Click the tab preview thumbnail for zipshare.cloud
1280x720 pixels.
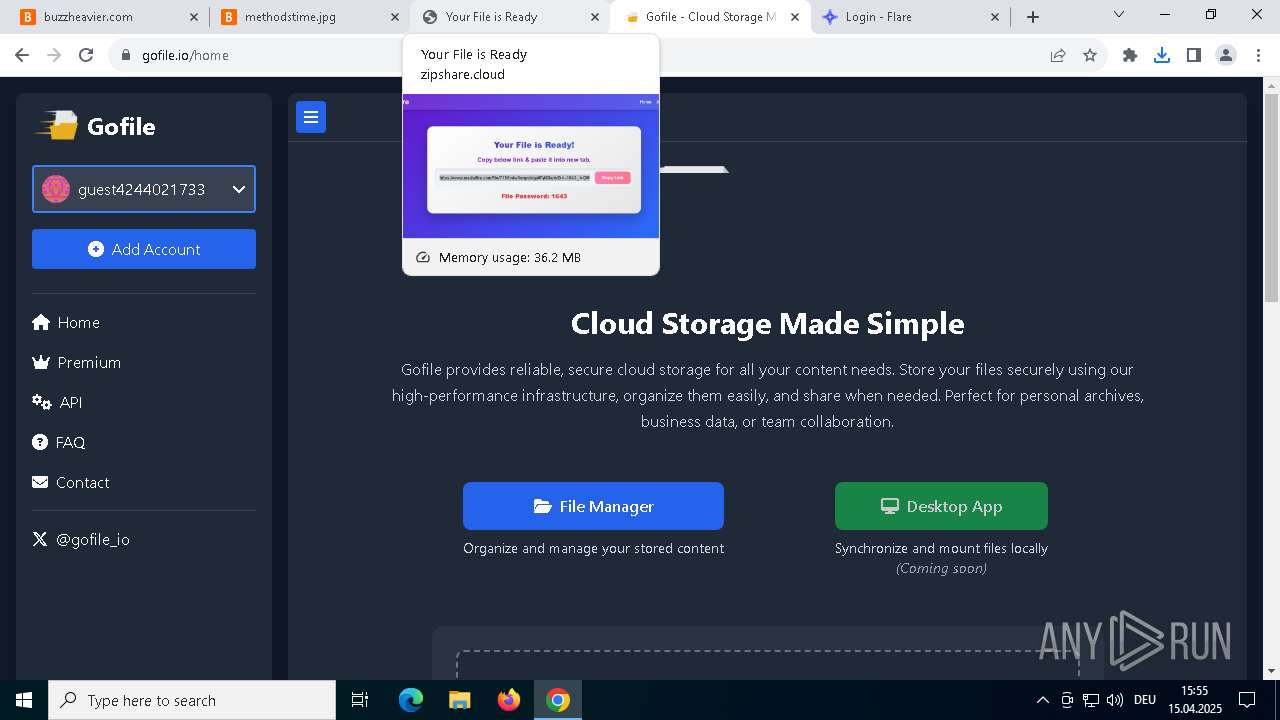point(531,166)
